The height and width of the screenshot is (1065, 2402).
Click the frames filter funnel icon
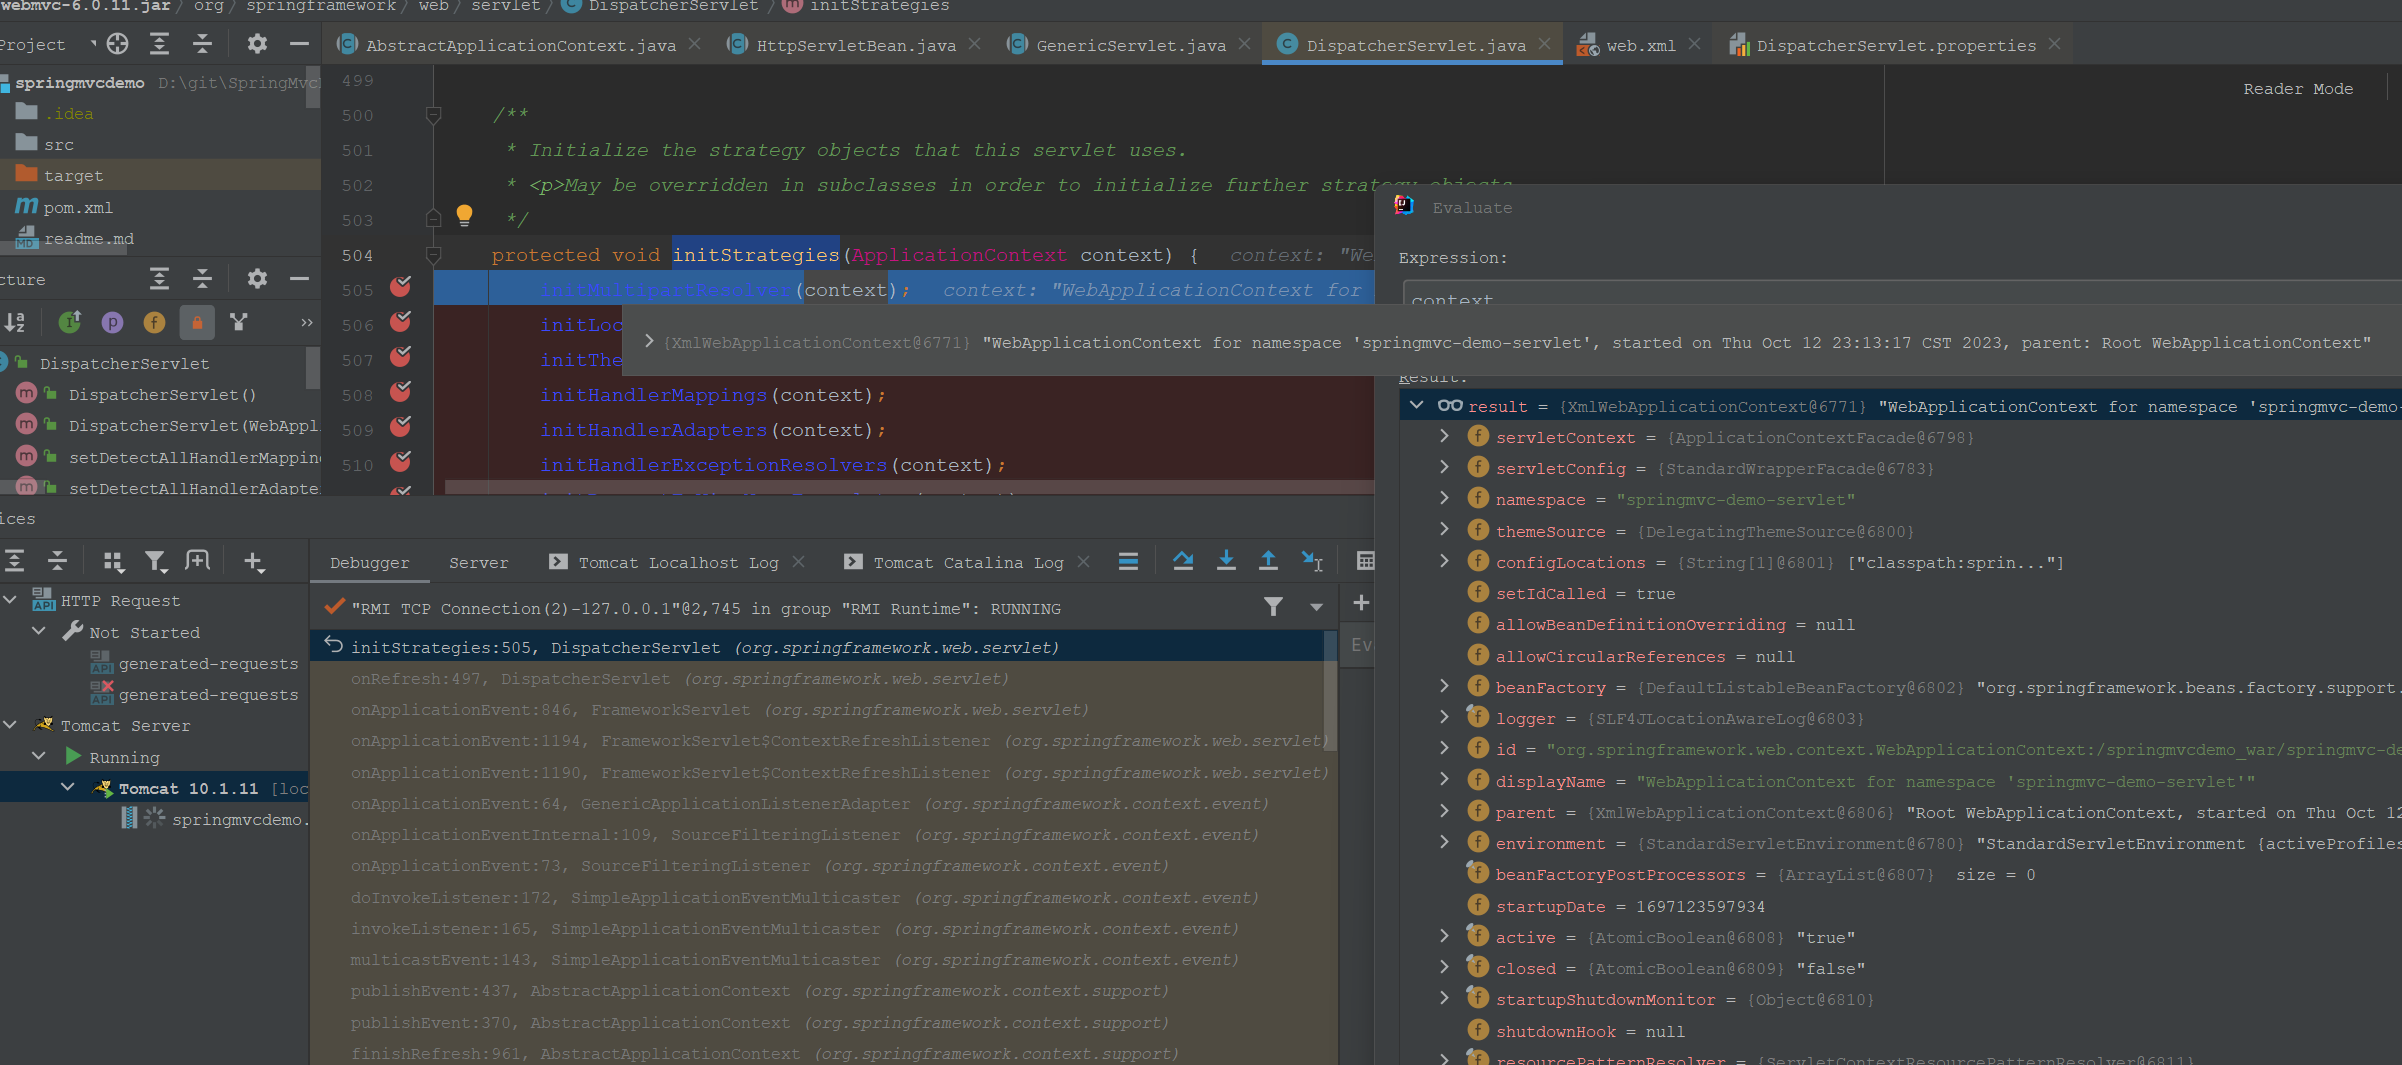1273,607
